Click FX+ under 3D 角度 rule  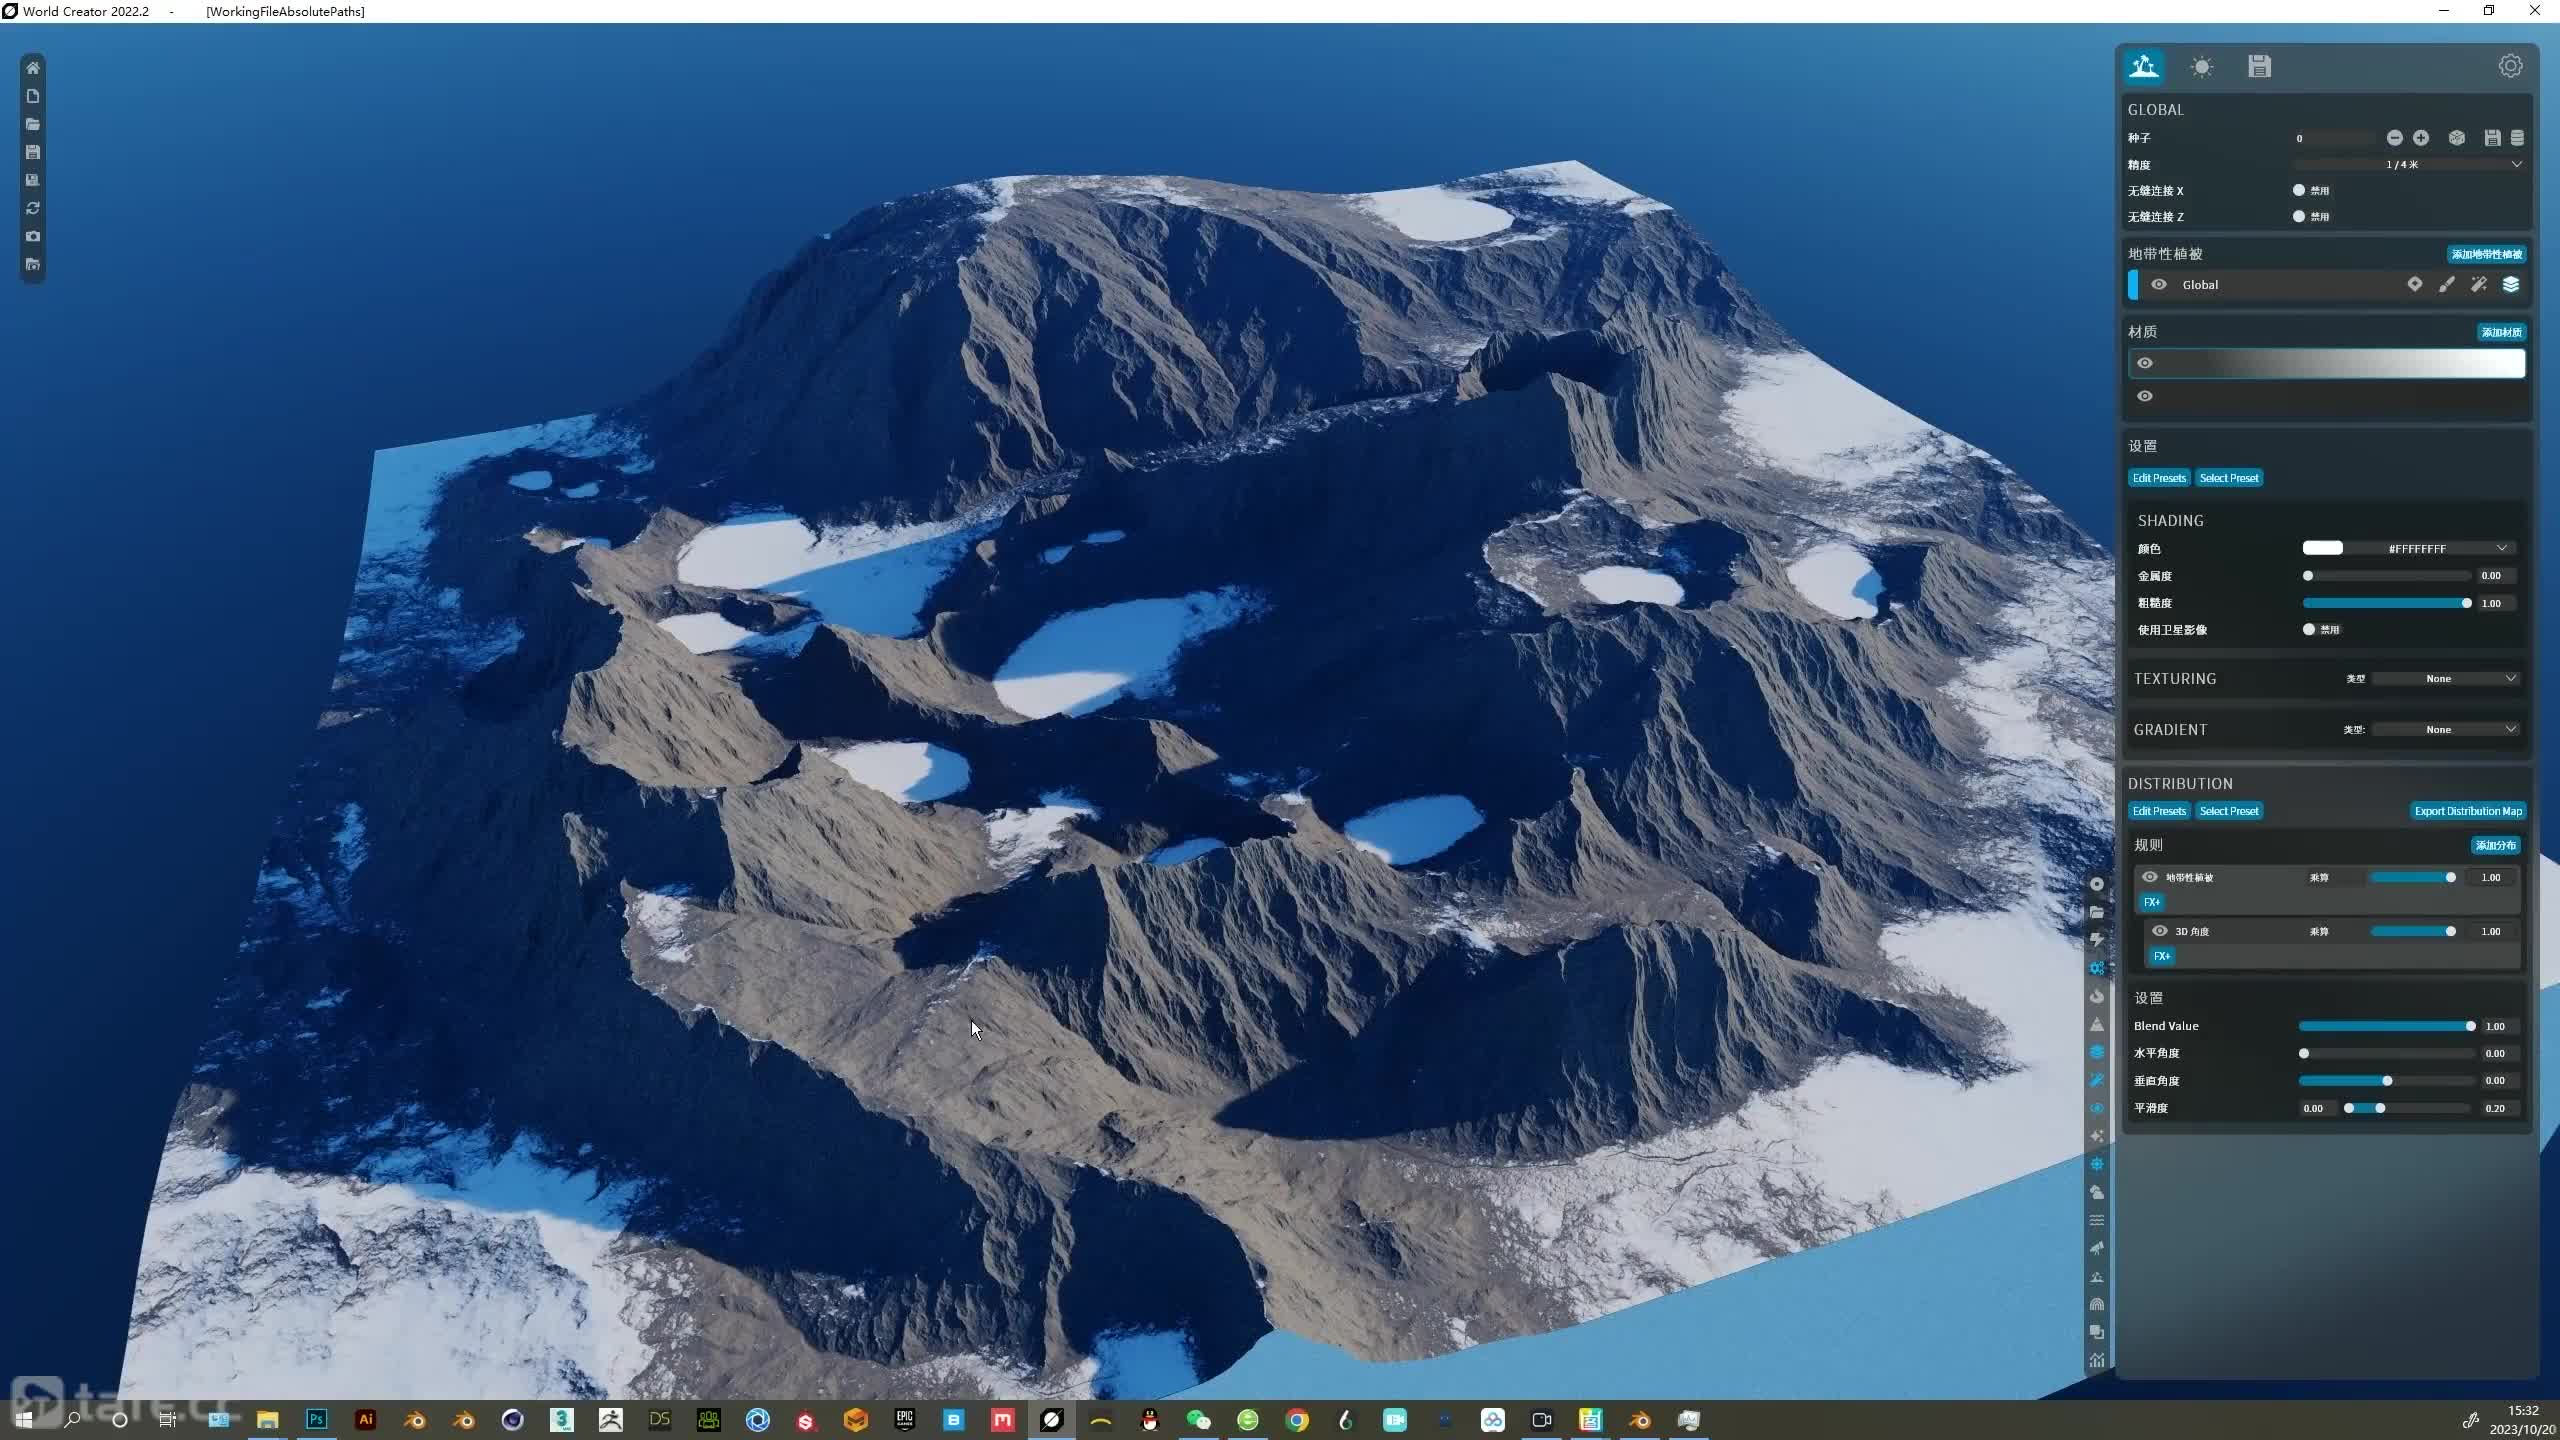click(2162, 956)
